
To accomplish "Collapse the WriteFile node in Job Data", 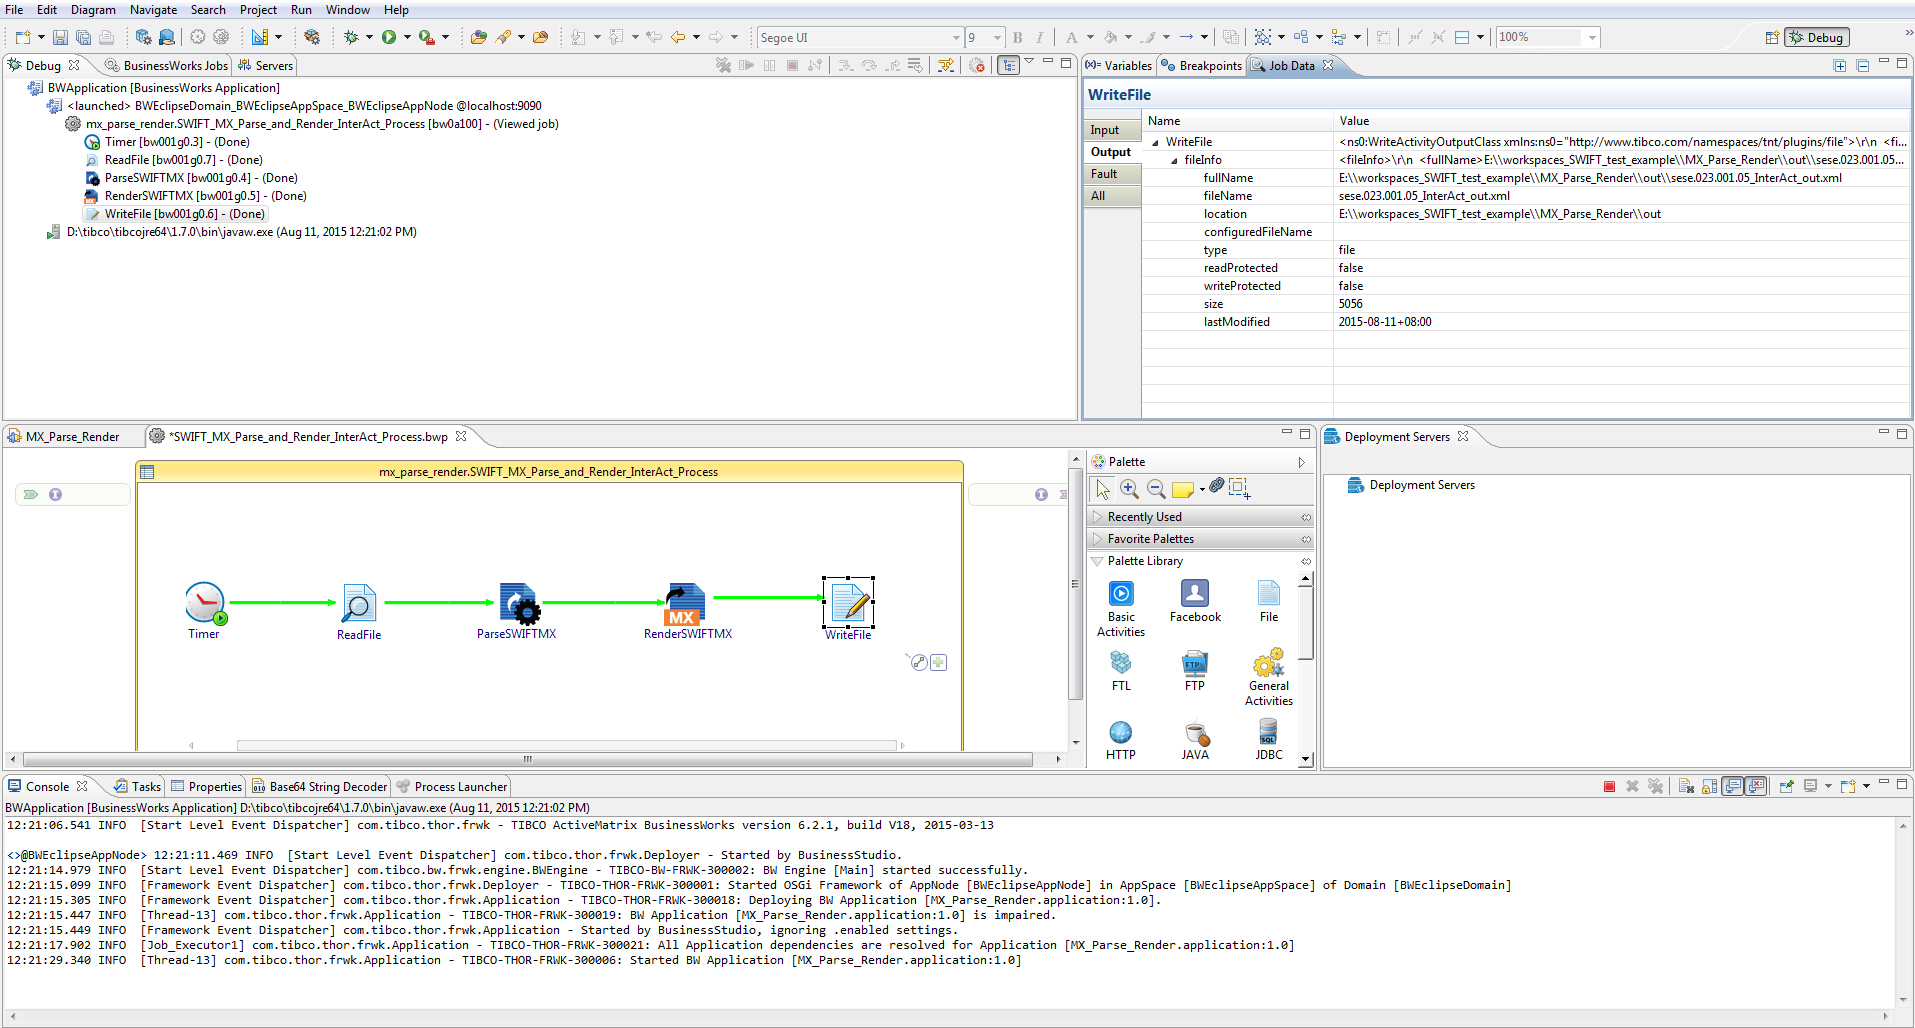I will pos(1155,142).
